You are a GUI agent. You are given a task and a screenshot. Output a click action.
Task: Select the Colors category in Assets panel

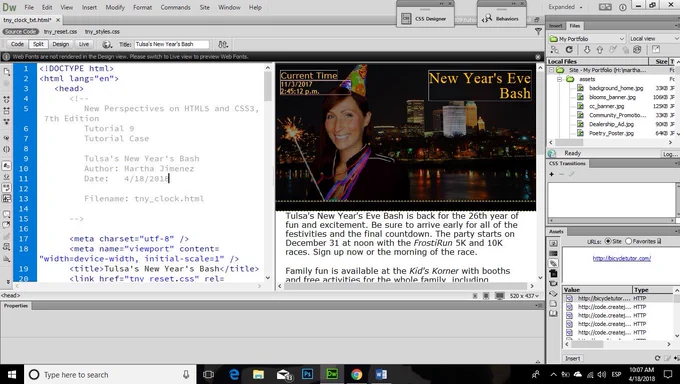pos(553,253)
